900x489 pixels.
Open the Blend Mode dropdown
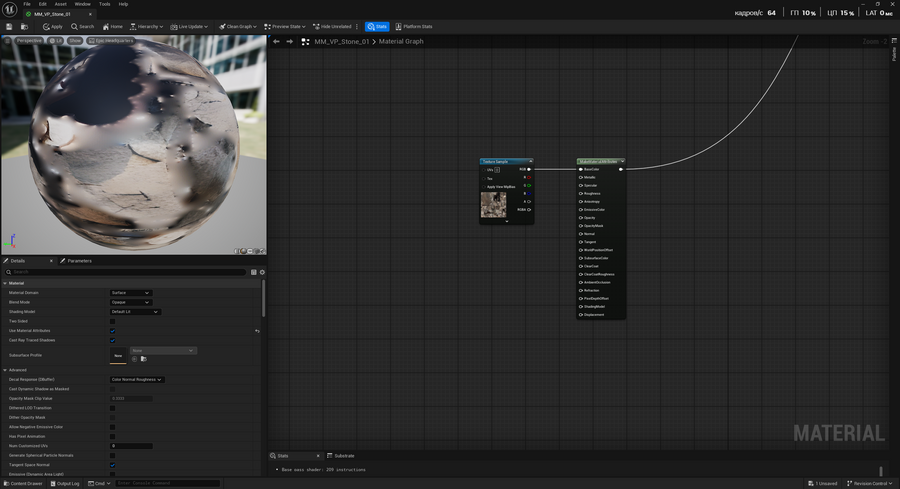(130, 302)
